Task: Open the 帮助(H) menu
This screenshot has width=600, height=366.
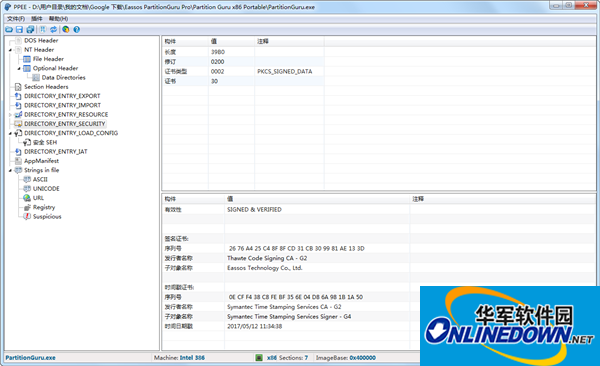Action: coord(58,19)
